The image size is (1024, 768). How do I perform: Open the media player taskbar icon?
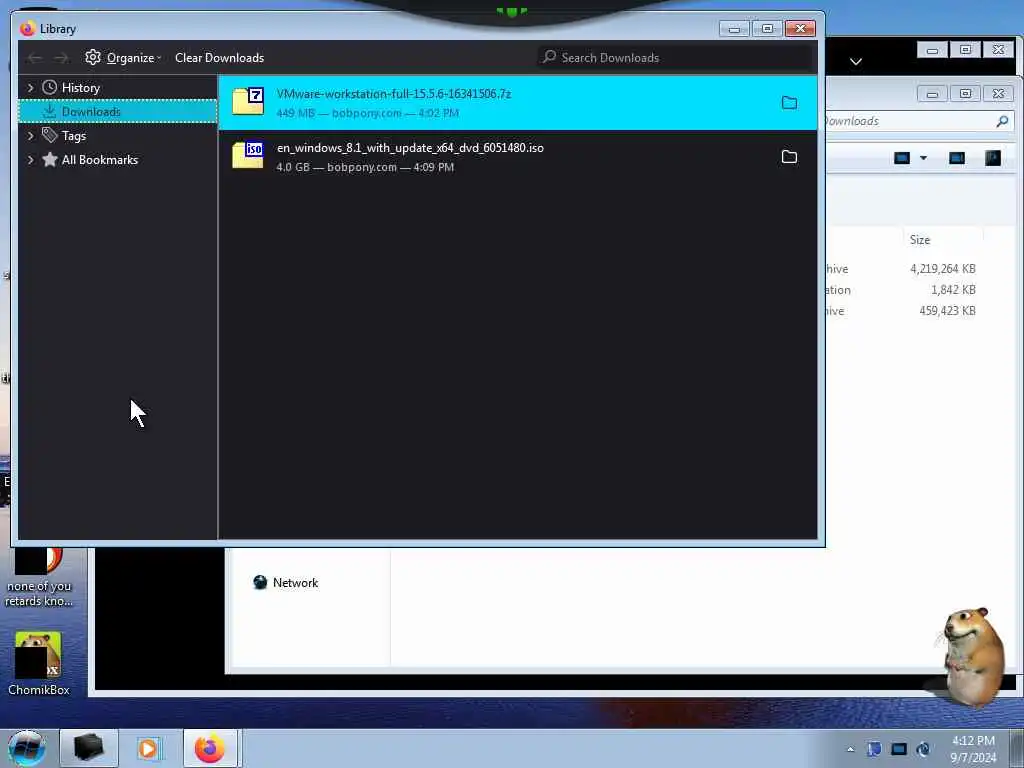point(148,748)
